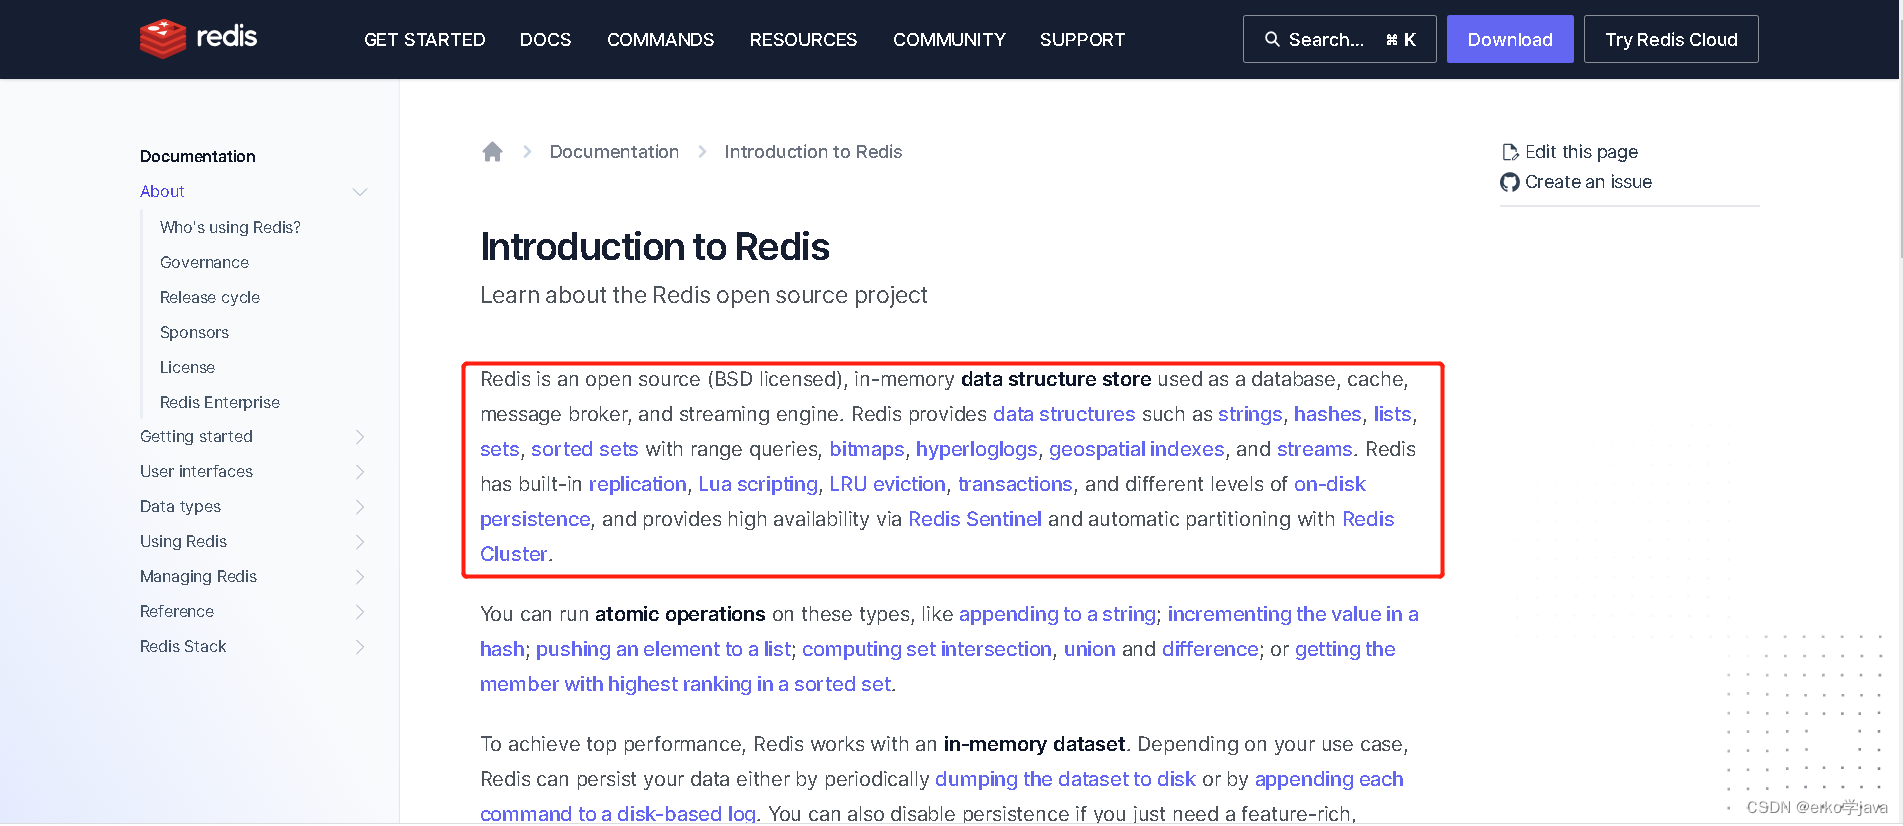The width and height of the screenshot is (1903, 826).
Task: Collapse the About section chevron
Action: 360,192
